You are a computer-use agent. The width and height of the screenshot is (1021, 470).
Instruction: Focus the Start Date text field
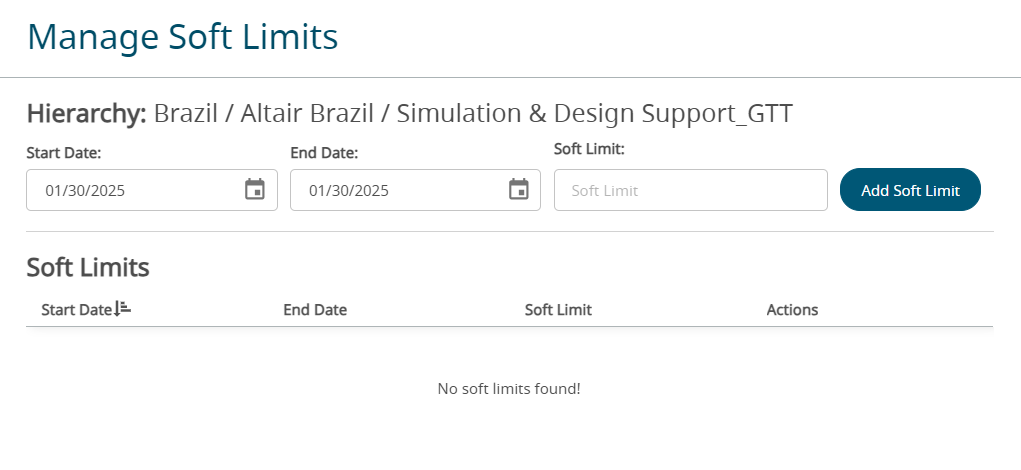point(135,190)
